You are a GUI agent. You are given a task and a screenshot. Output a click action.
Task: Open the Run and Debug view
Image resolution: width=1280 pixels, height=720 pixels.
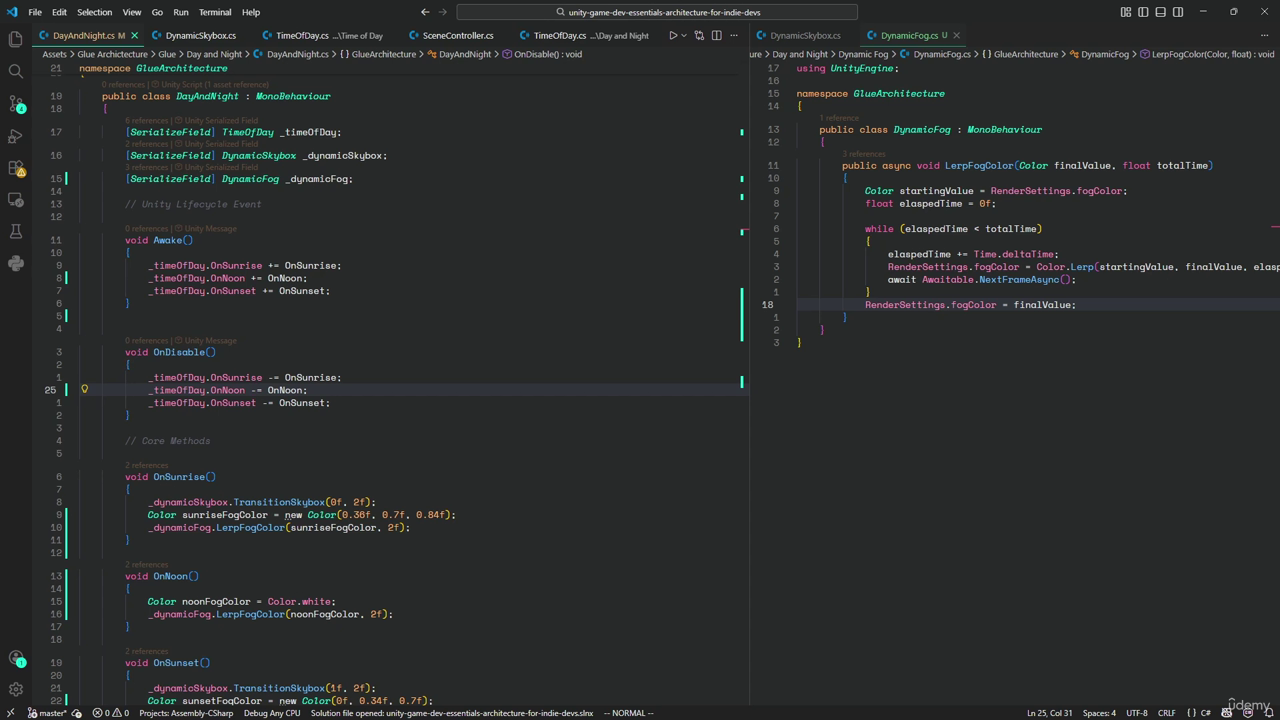(15, 135)
